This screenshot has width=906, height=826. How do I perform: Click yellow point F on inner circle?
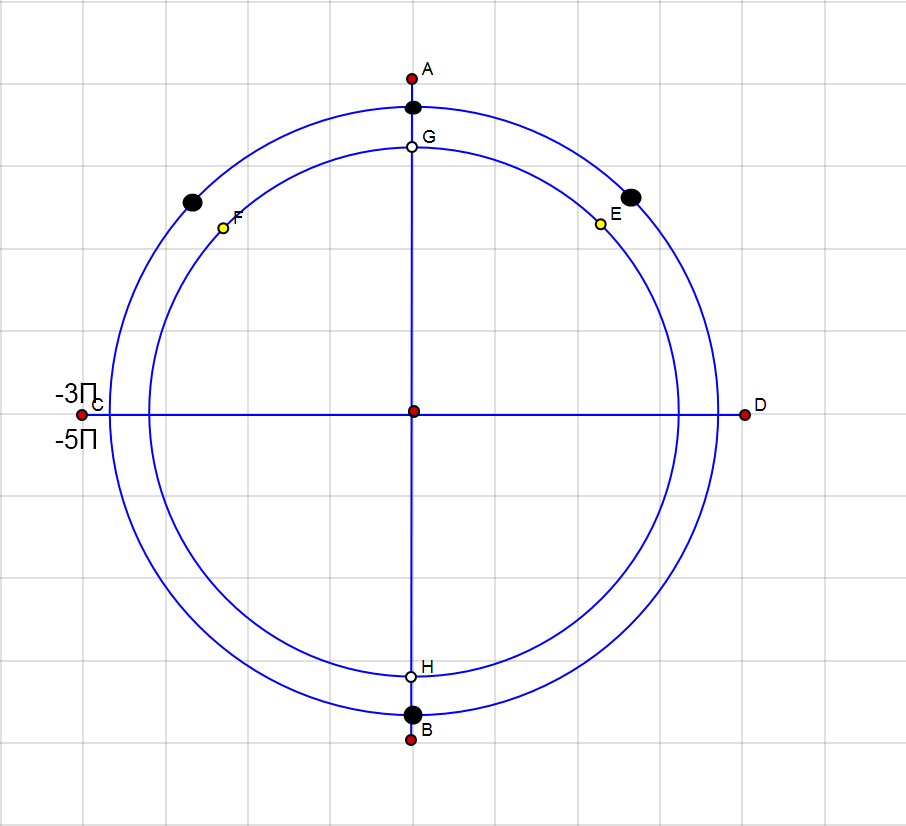click(224, 228)
